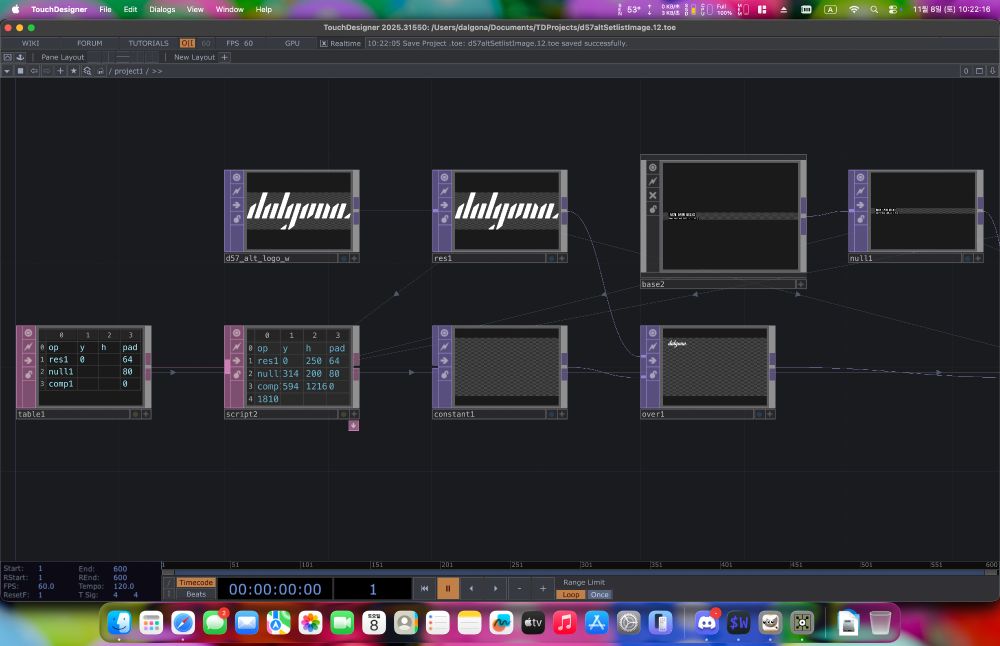This screenshot has width=1000, height=646.
Task: Click plus expander on table1 node
Action: click(x=147, y=414)
